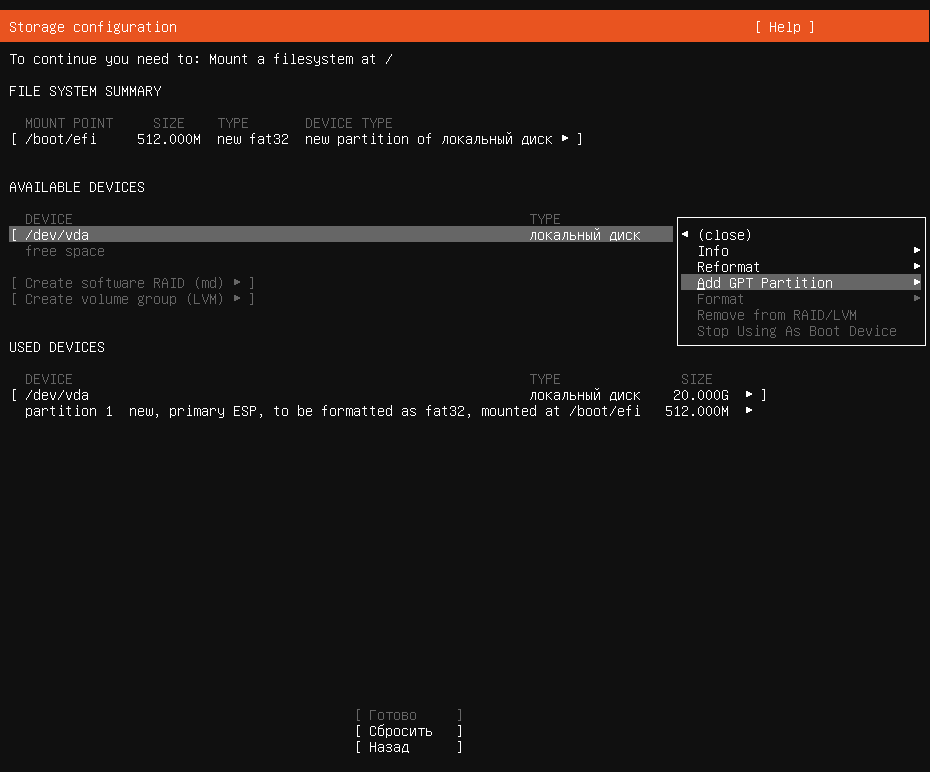The height and width of the screenshot is (772, 930).
Task: Select the Info menu entry
Action: click(713, 251)
